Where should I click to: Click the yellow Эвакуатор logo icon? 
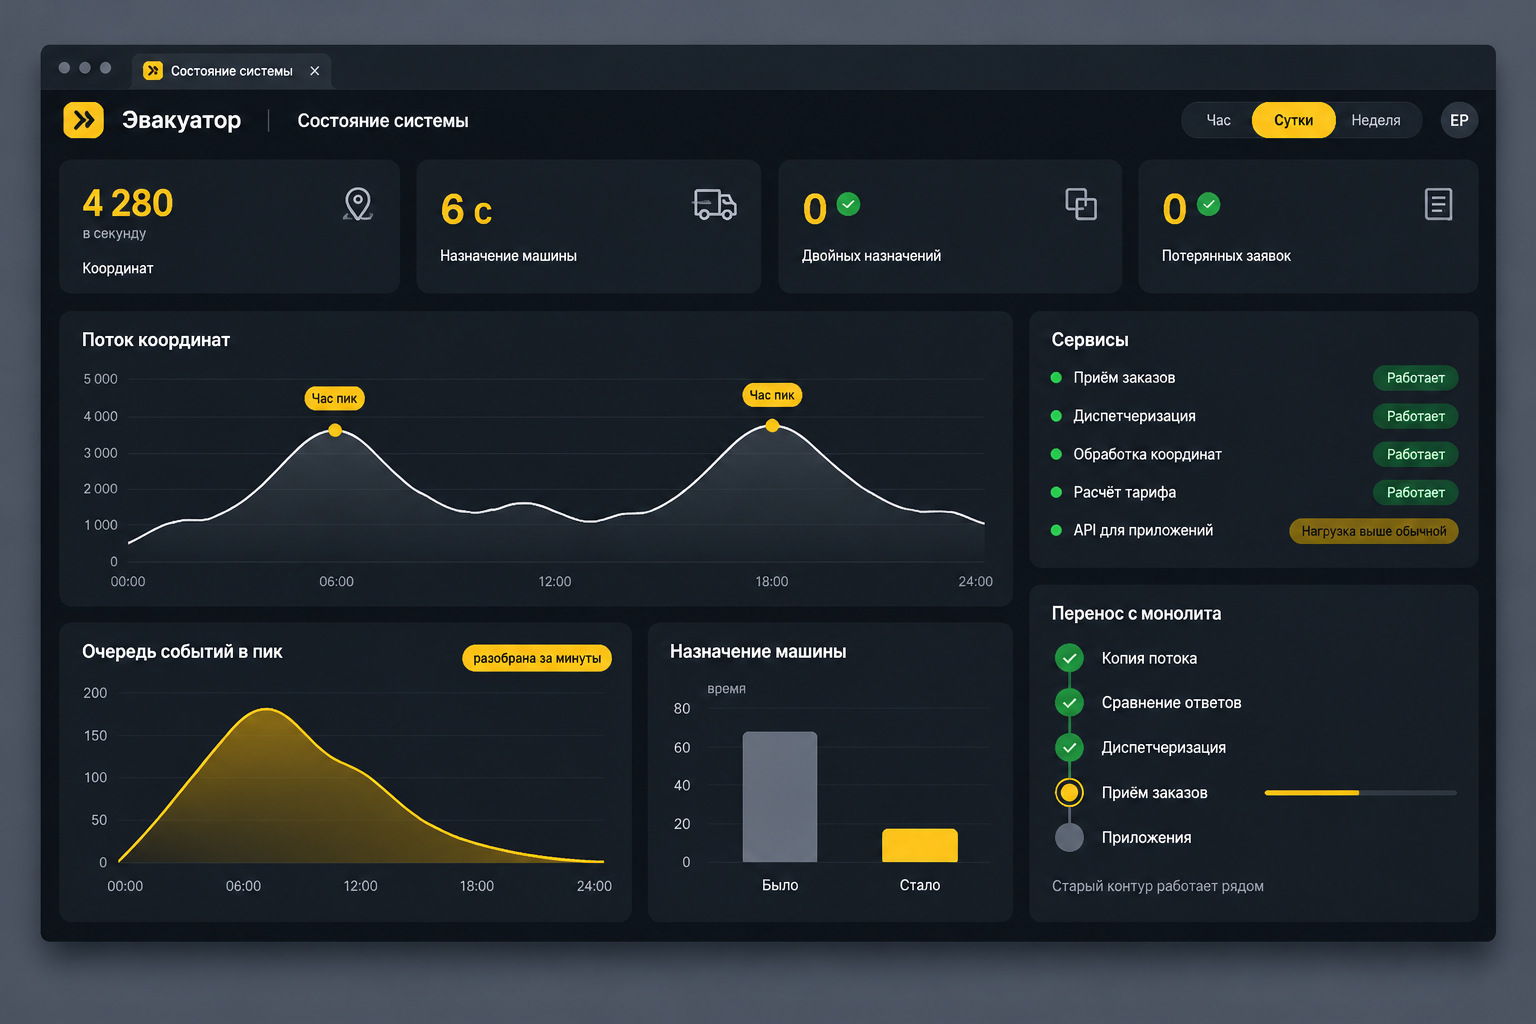[x=83, y=120]
